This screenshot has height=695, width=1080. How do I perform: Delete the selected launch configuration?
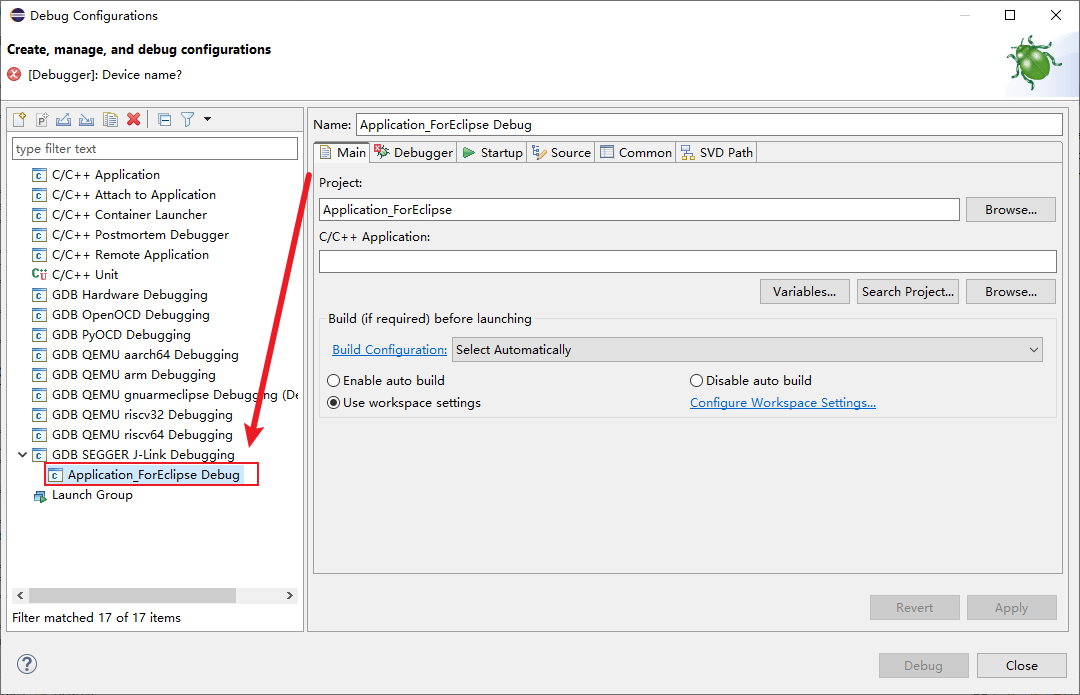click(x=134, y=119)
